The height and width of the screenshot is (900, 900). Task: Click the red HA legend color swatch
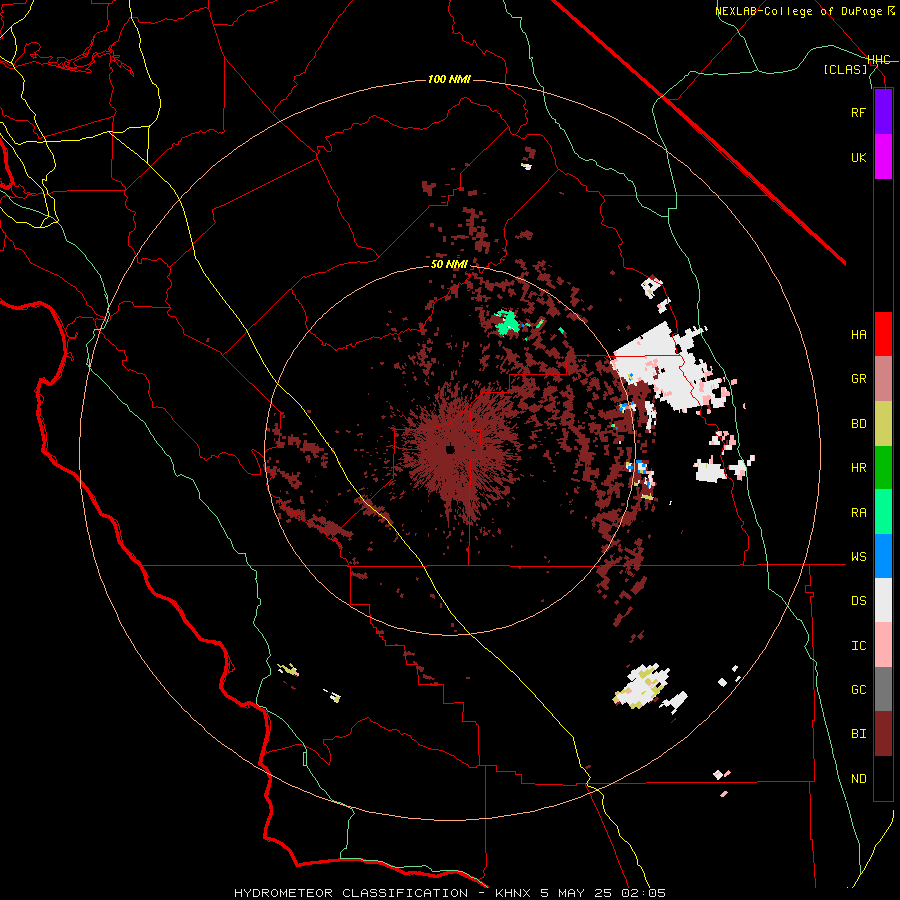883,334
